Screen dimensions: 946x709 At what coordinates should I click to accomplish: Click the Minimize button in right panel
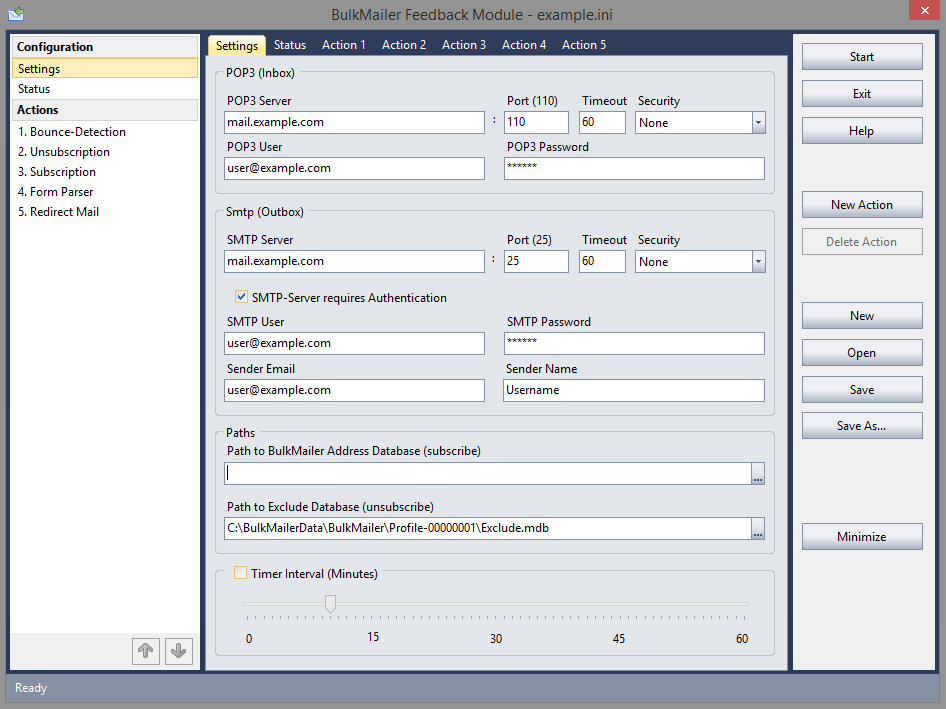[x=862, y=536]
